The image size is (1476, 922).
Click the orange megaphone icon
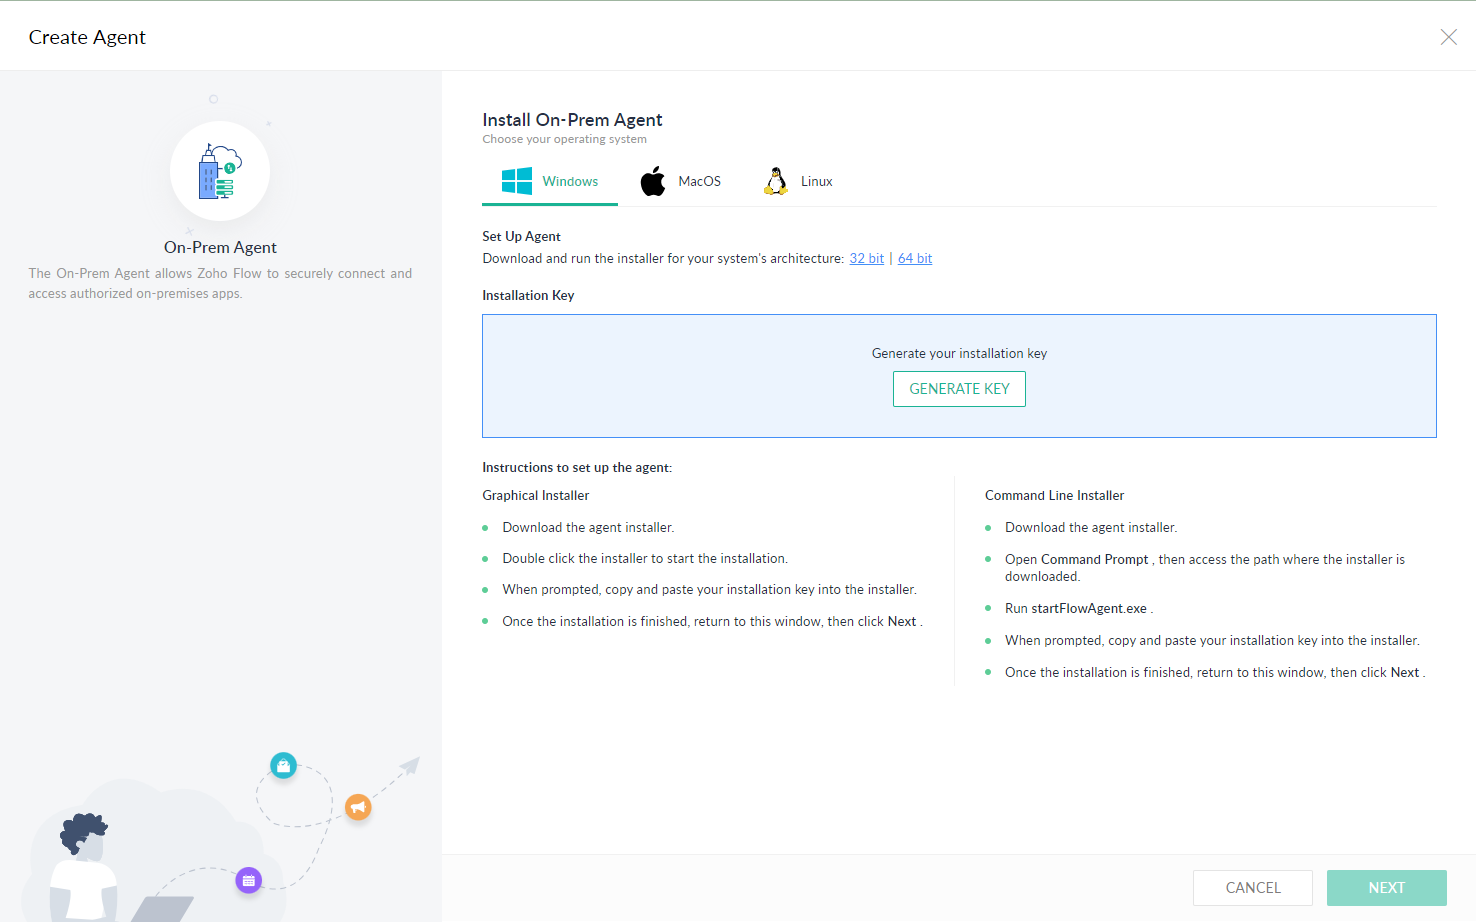tap(358, 807)
